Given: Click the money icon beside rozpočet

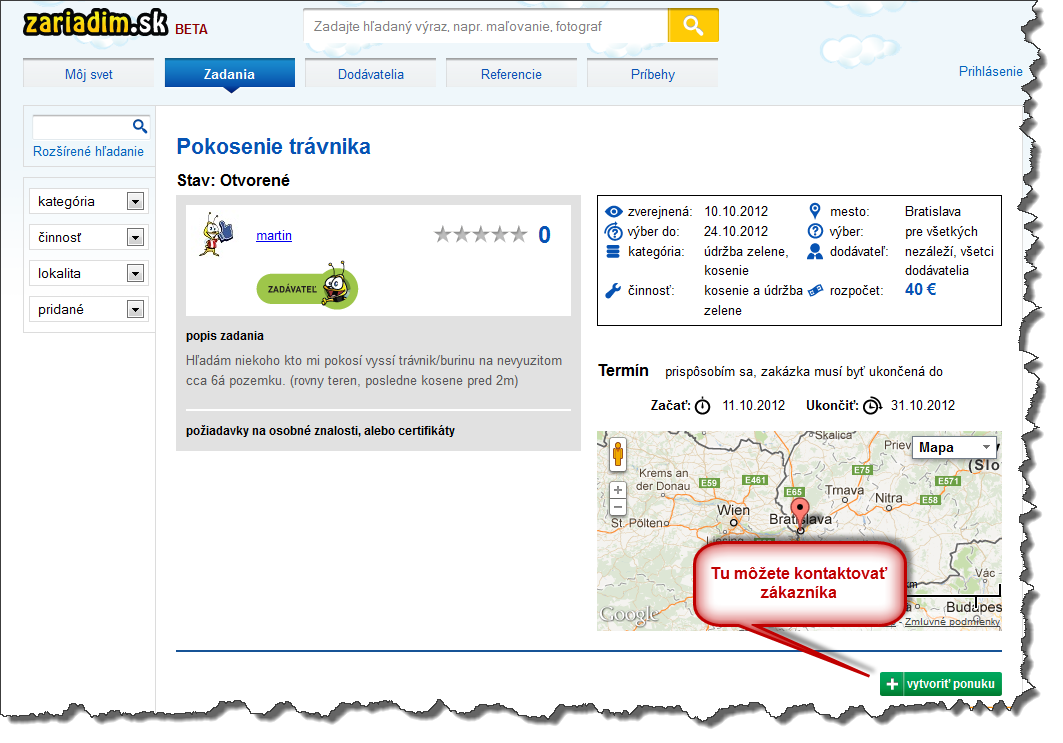Looking at the screenshot, I should [815, 291].
